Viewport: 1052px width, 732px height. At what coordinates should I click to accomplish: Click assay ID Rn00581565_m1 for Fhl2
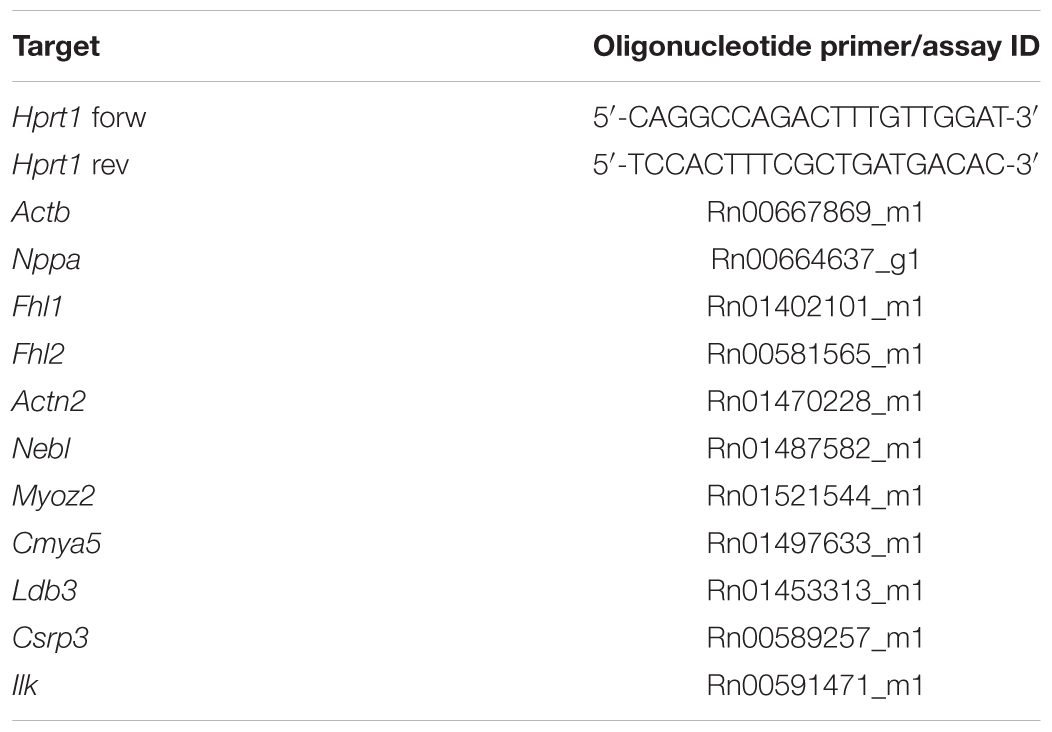coord(815,354)
